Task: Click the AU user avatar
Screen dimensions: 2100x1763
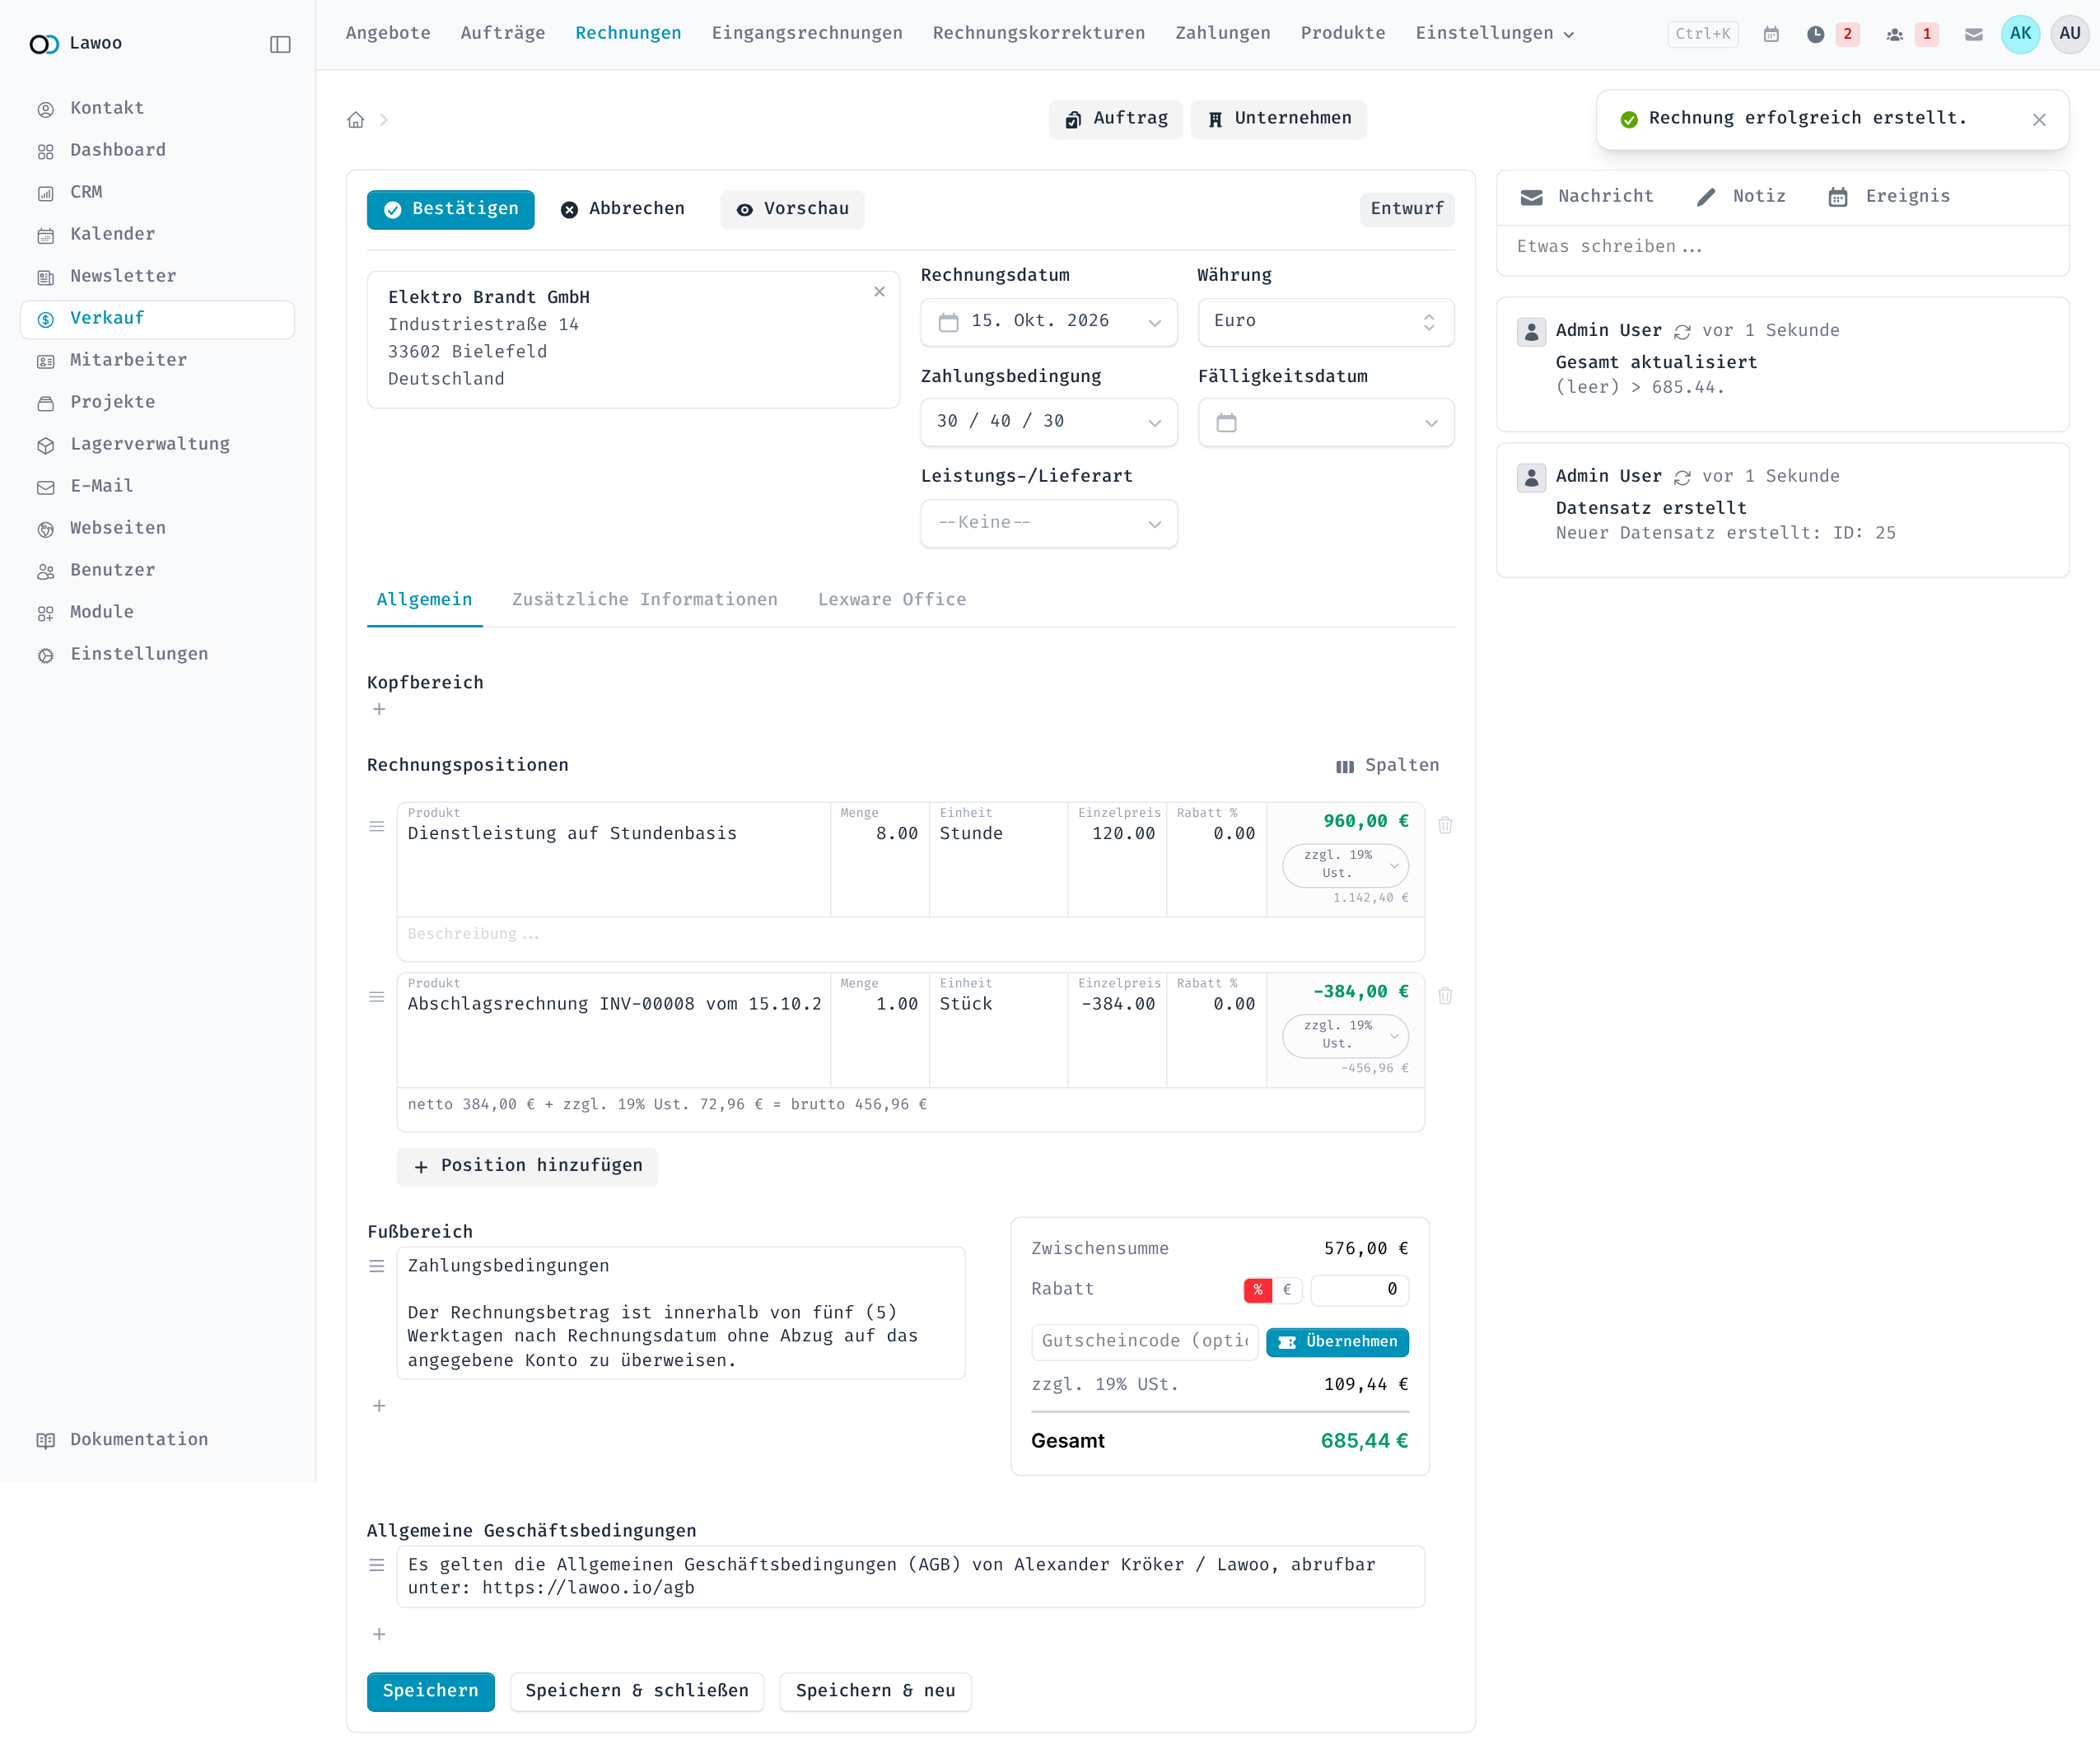Action: 2070,34
